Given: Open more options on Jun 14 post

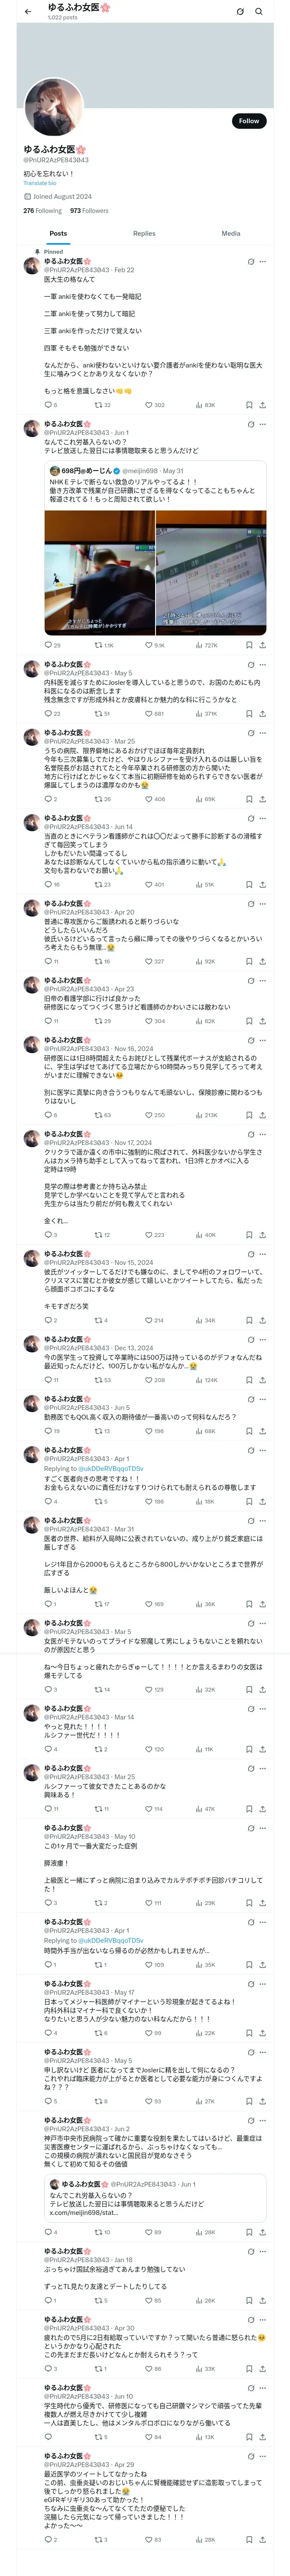Looking at the screenshot, I should point(263,818).
